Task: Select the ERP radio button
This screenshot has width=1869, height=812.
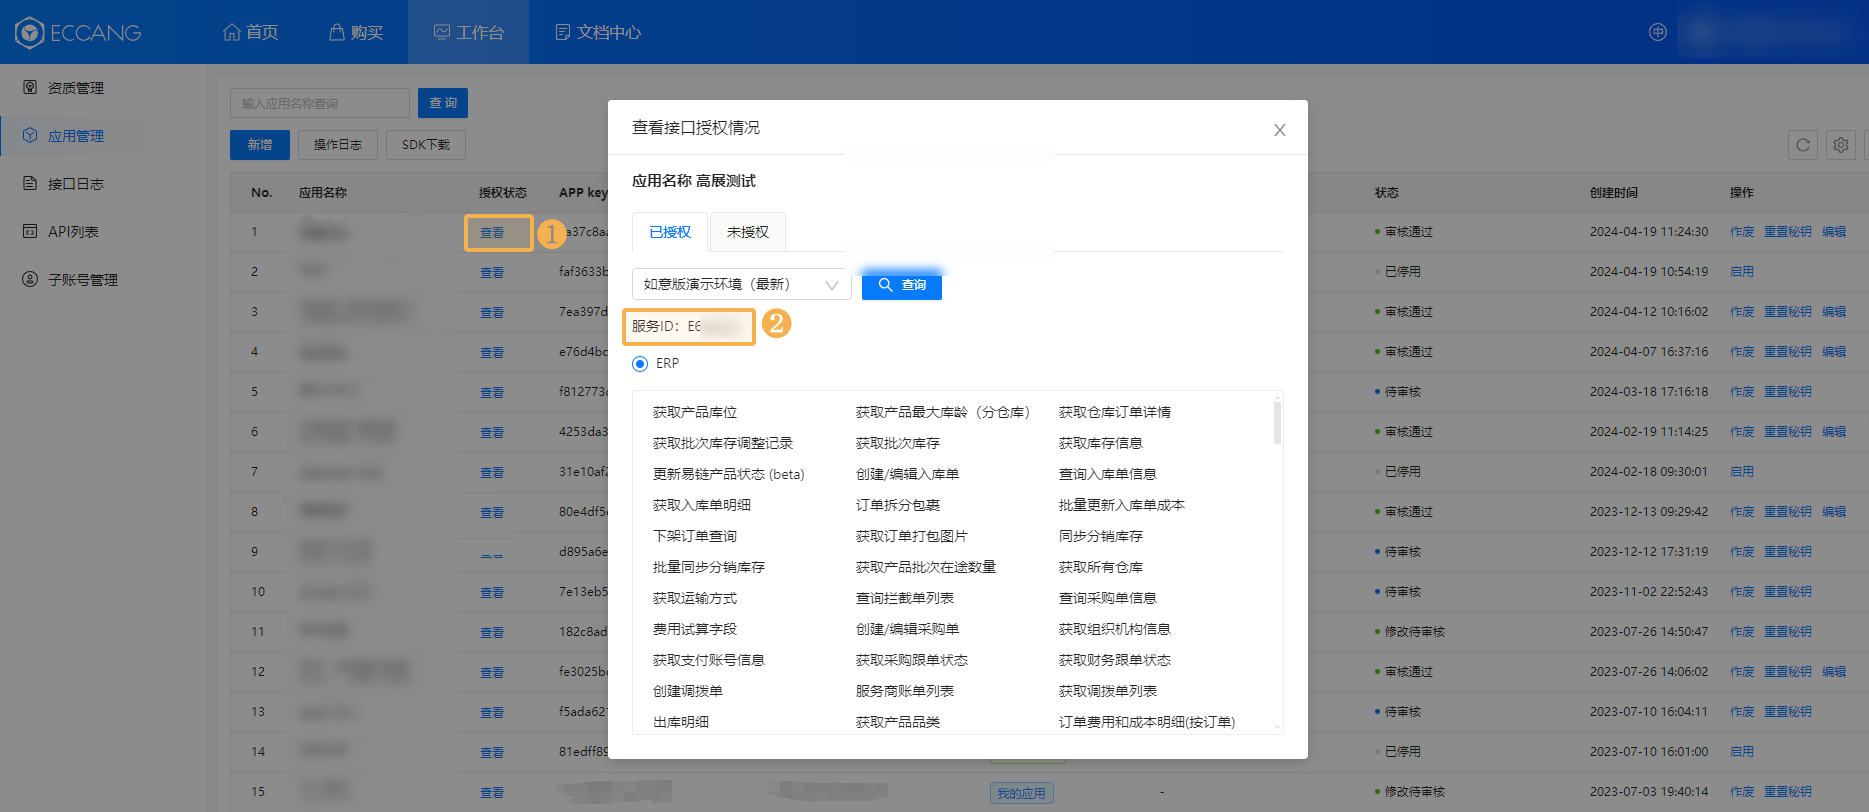Action: click(640, 364)
